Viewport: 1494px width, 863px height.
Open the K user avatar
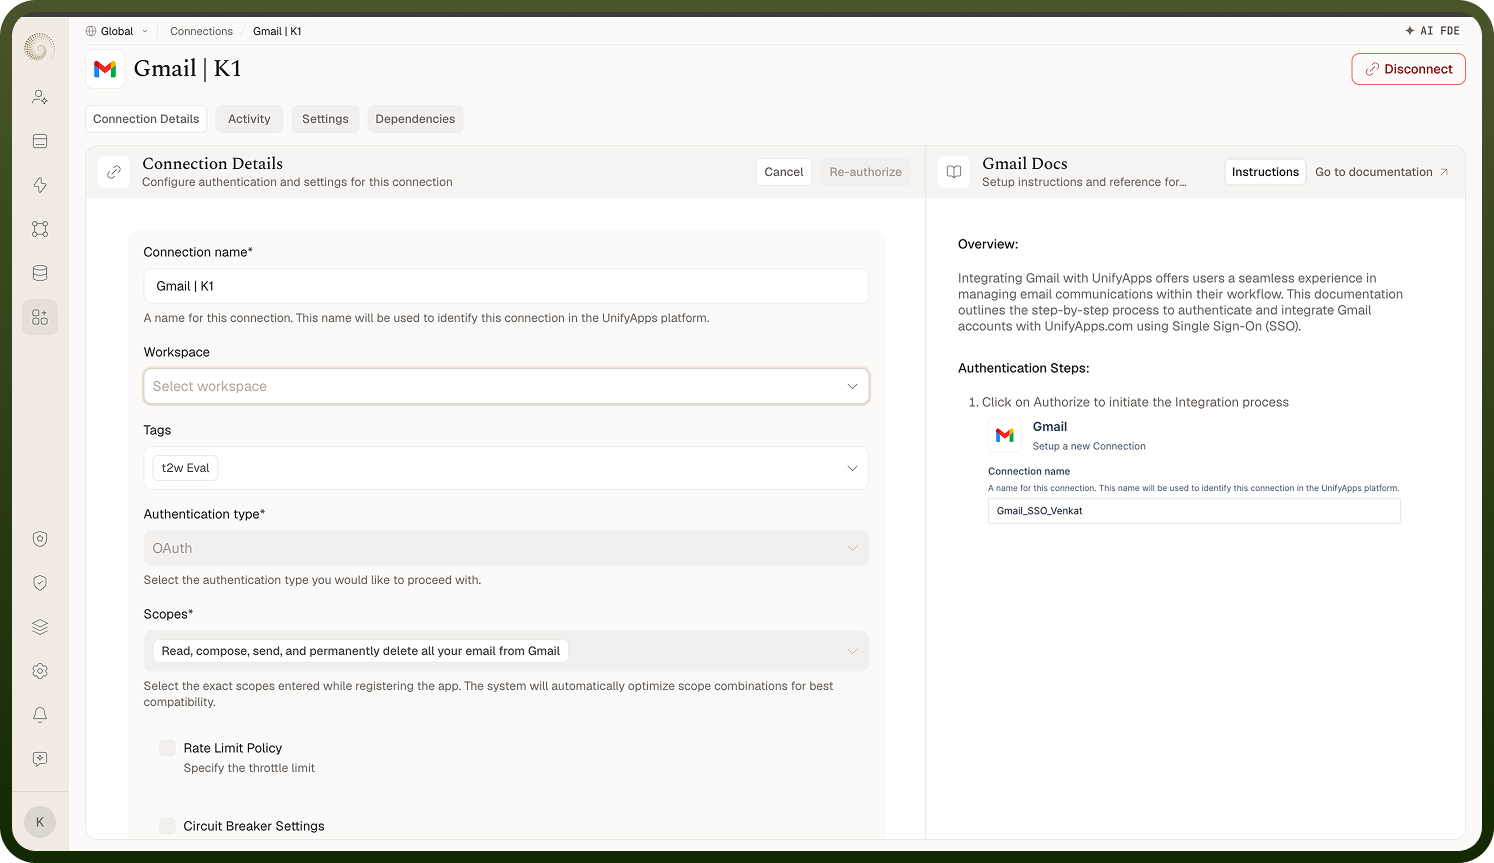[x=40, y=822]
